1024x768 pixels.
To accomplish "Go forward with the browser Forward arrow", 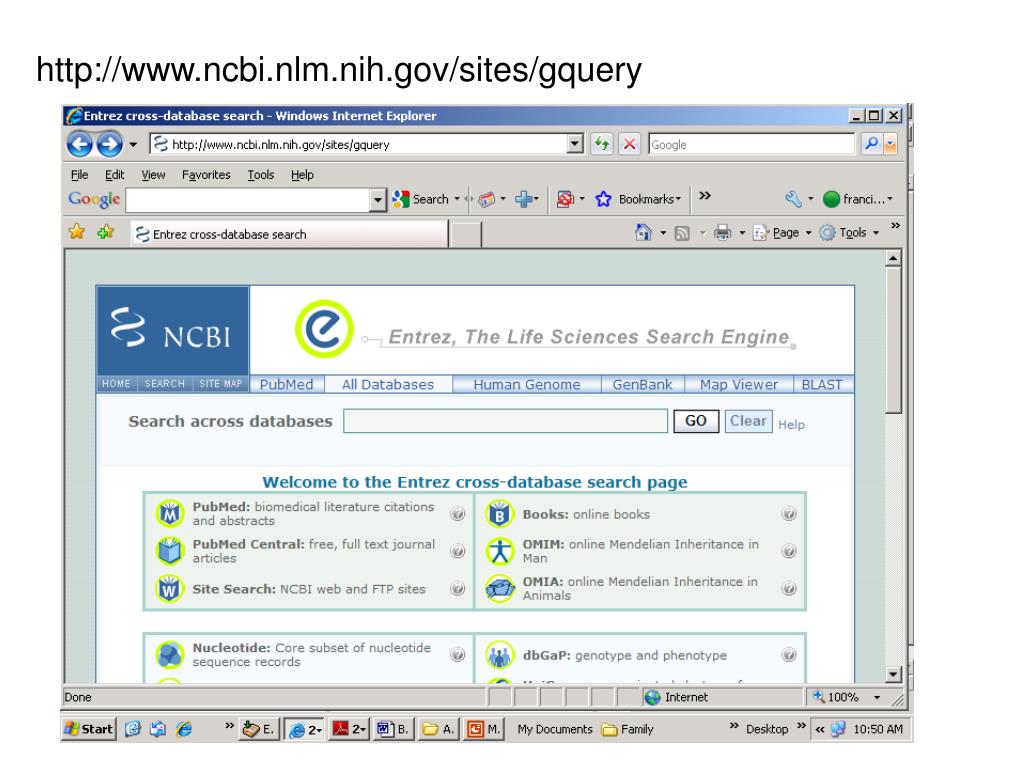I will [109, 144].
